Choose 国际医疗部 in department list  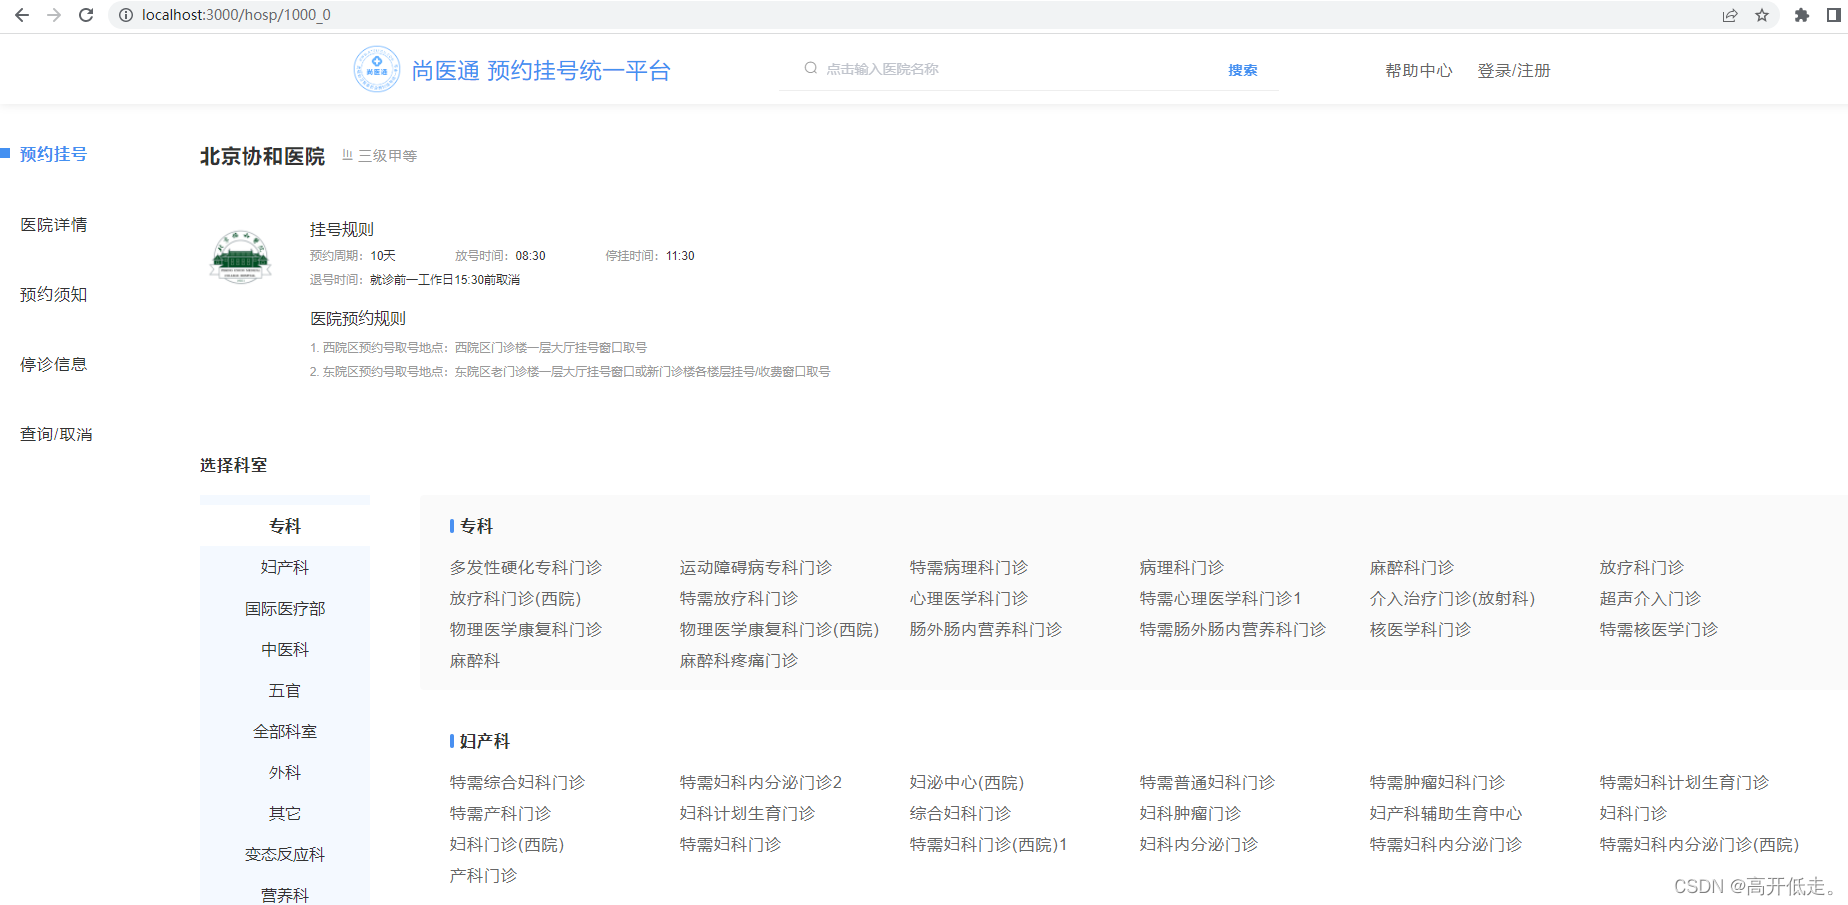pyautogui.click(x=285, y=608)
